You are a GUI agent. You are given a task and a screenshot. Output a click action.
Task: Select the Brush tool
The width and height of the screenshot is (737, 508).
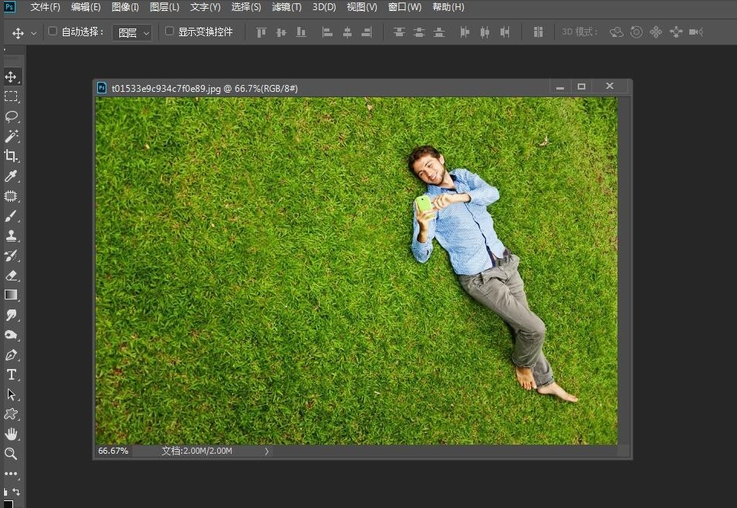coord(11,216)
